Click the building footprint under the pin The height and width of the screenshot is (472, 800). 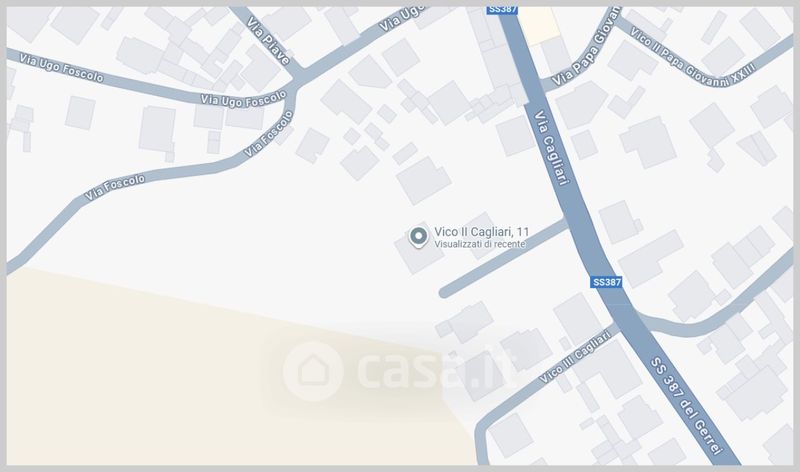(x=419, y=253)
